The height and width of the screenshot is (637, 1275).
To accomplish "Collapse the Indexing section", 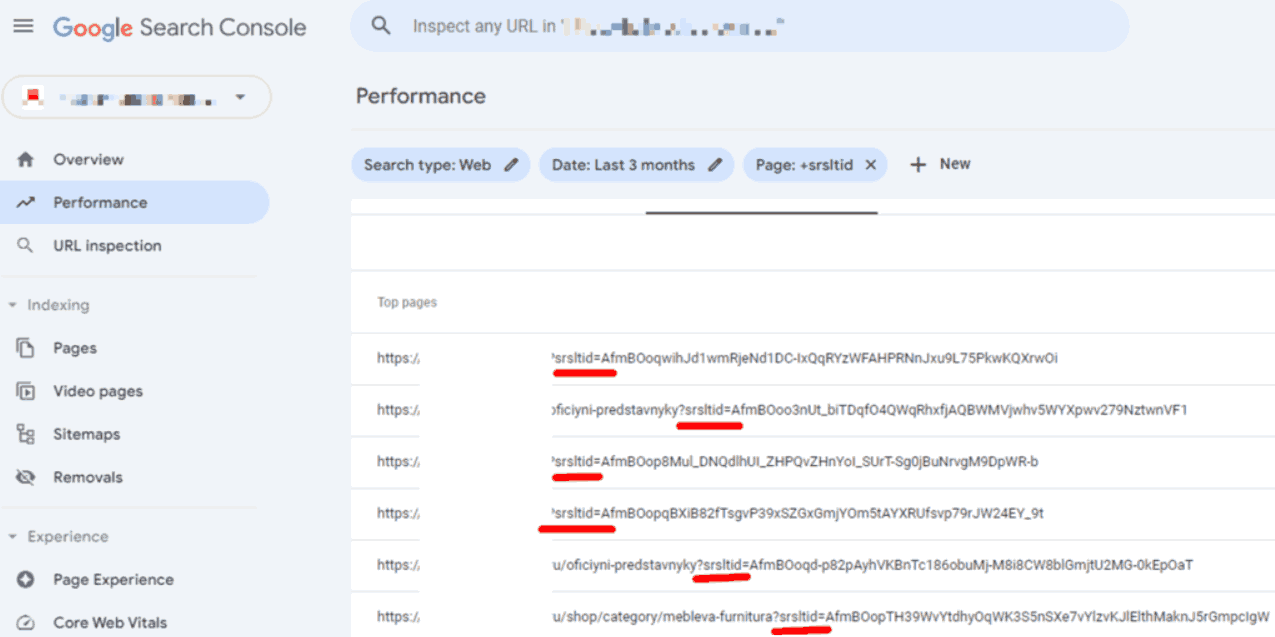I will [x=49, y=305].
